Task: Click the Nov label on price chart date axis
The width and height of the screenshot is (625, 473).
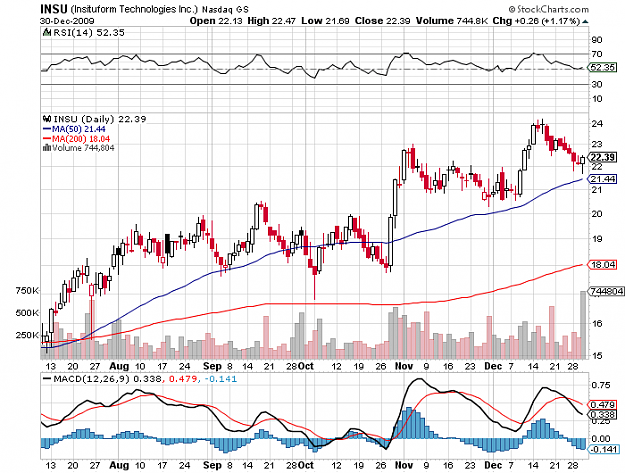Action: point(404,366)
